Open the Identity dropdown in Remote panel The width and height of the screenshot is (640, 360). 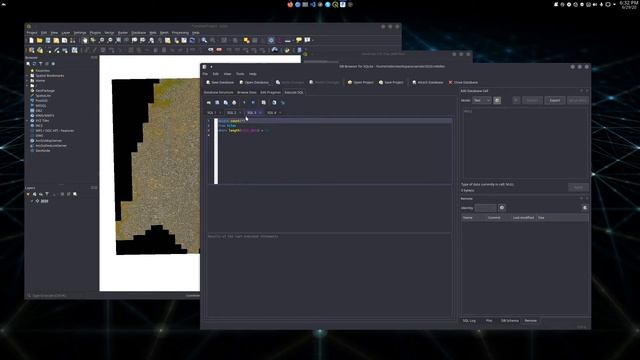click(485, 208)
